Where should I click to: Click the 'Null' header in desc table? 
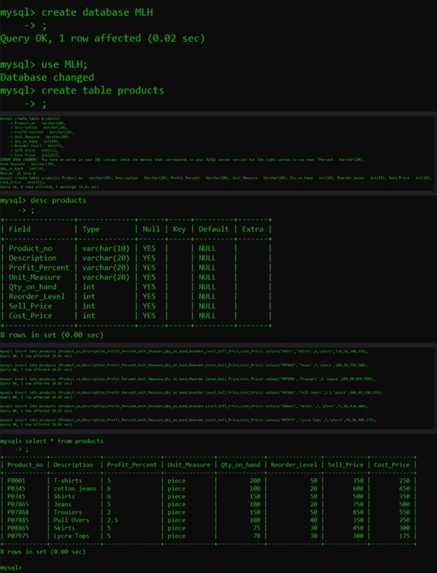[151, 229]
